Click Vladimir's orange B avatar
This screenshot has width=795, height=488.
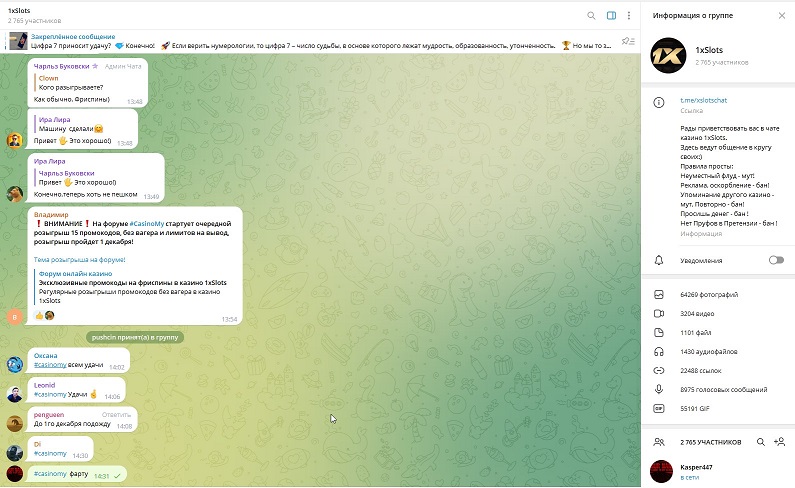click(15, 317)
